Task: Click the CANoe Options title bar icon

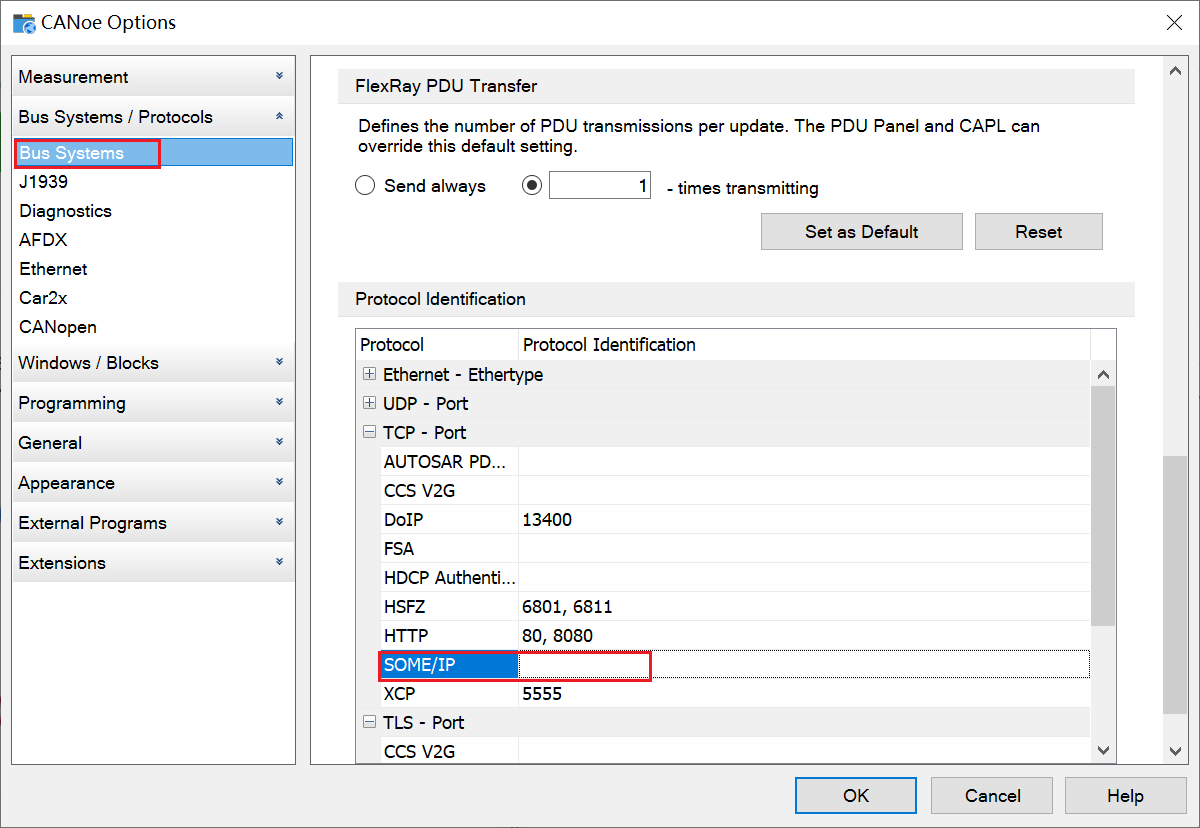Action: (24, 22)
